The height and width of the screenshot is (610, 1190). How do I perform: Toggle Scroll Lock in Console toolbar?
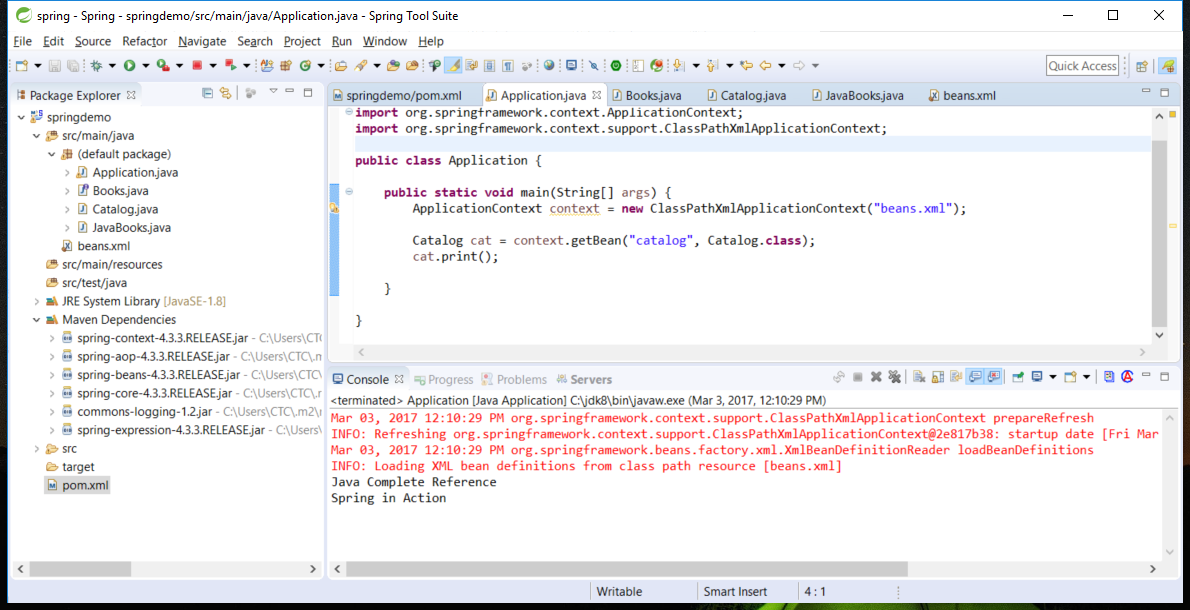pos(938,377)
